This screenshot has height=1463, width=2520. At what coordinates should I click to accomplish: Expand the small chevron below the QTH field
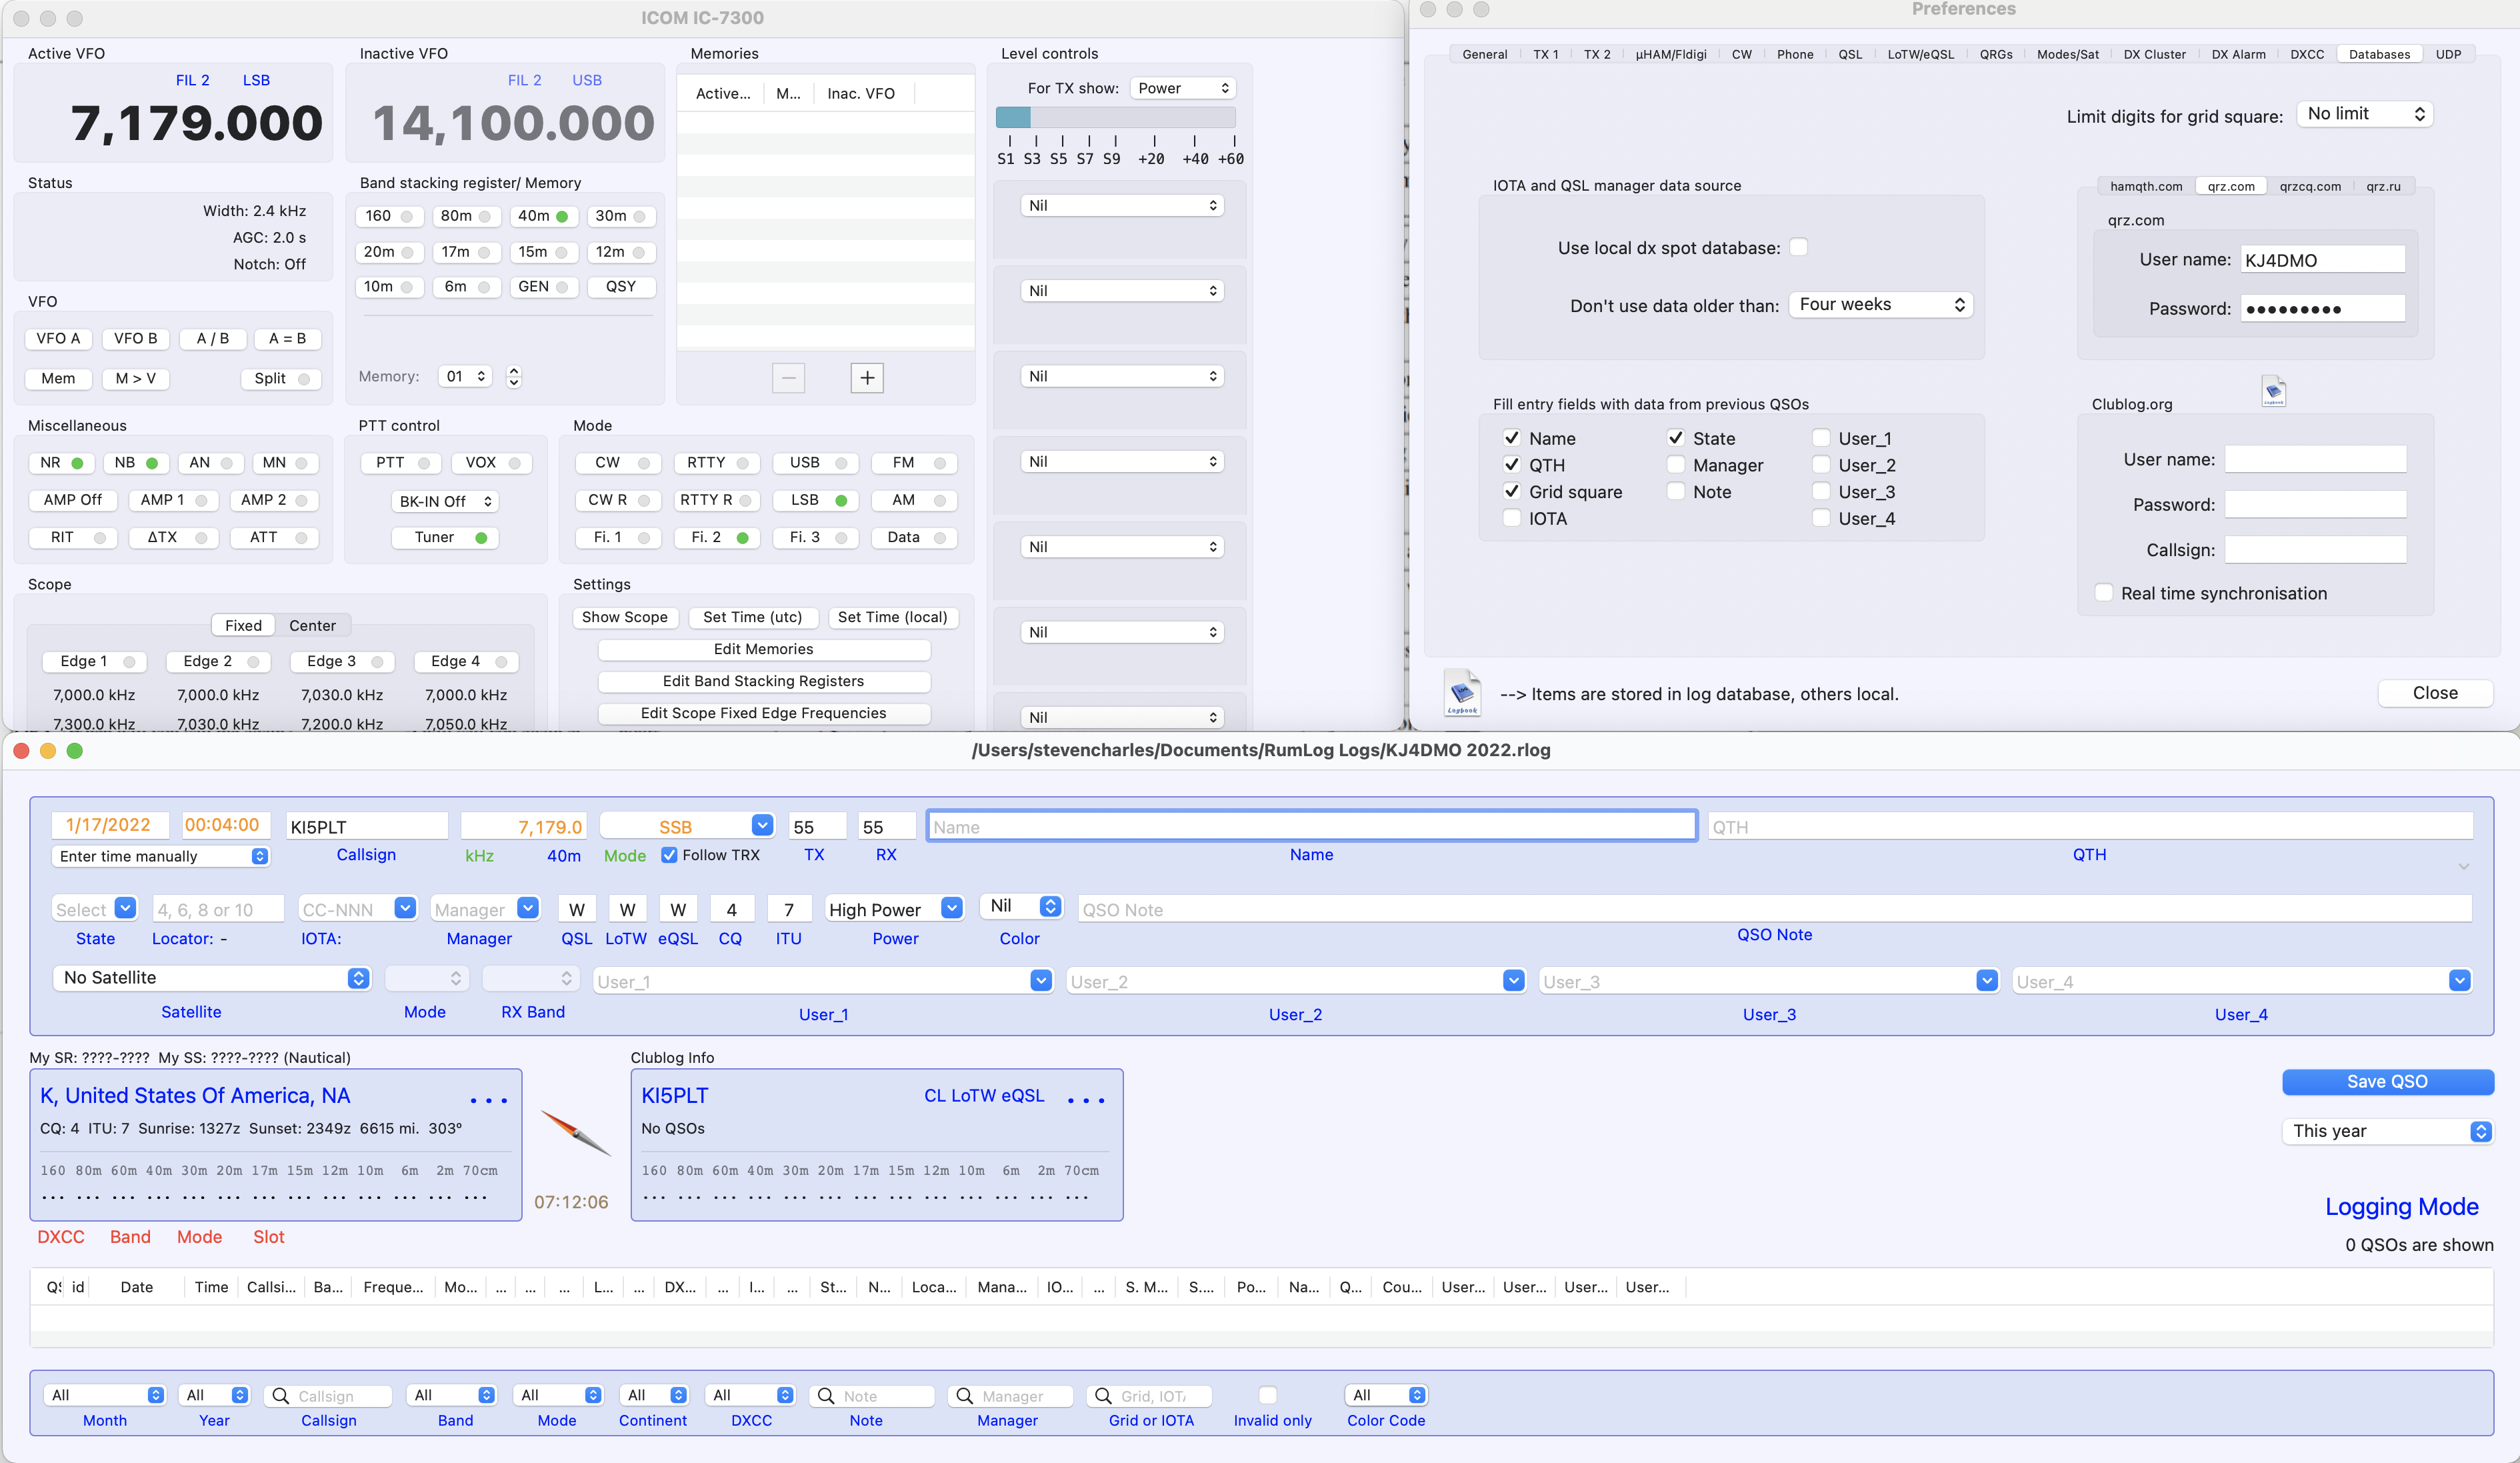click(x=2464, y=867)
